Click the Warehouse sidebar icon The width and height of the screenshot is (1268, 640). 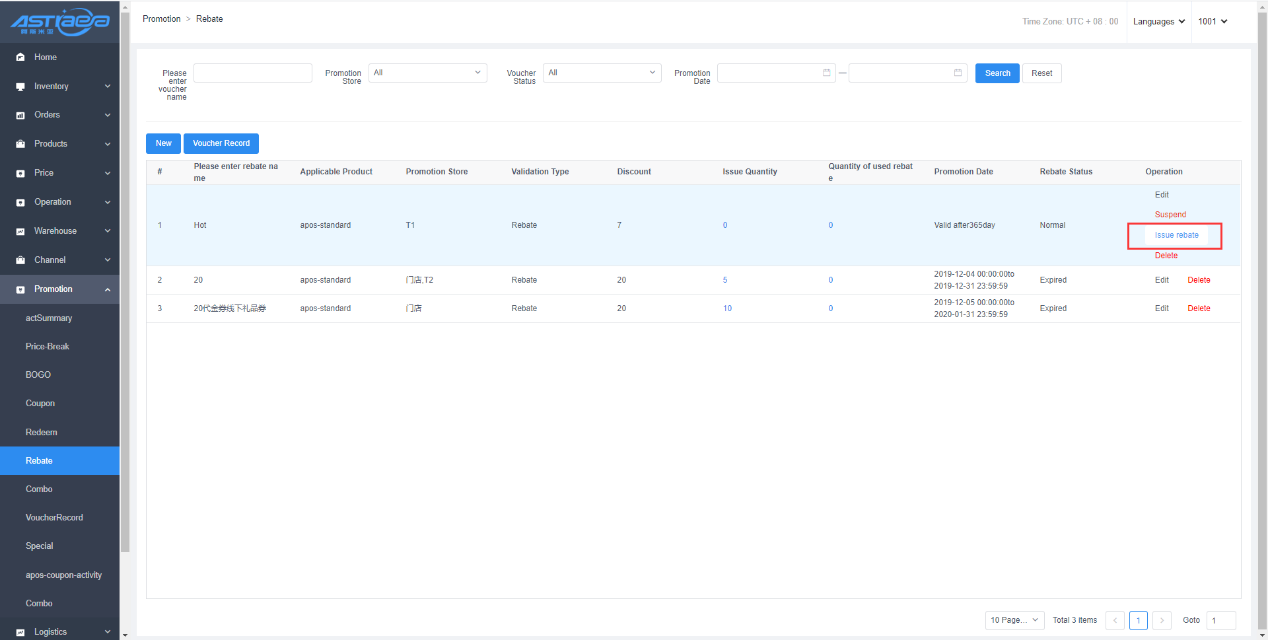tap(20, 231)
